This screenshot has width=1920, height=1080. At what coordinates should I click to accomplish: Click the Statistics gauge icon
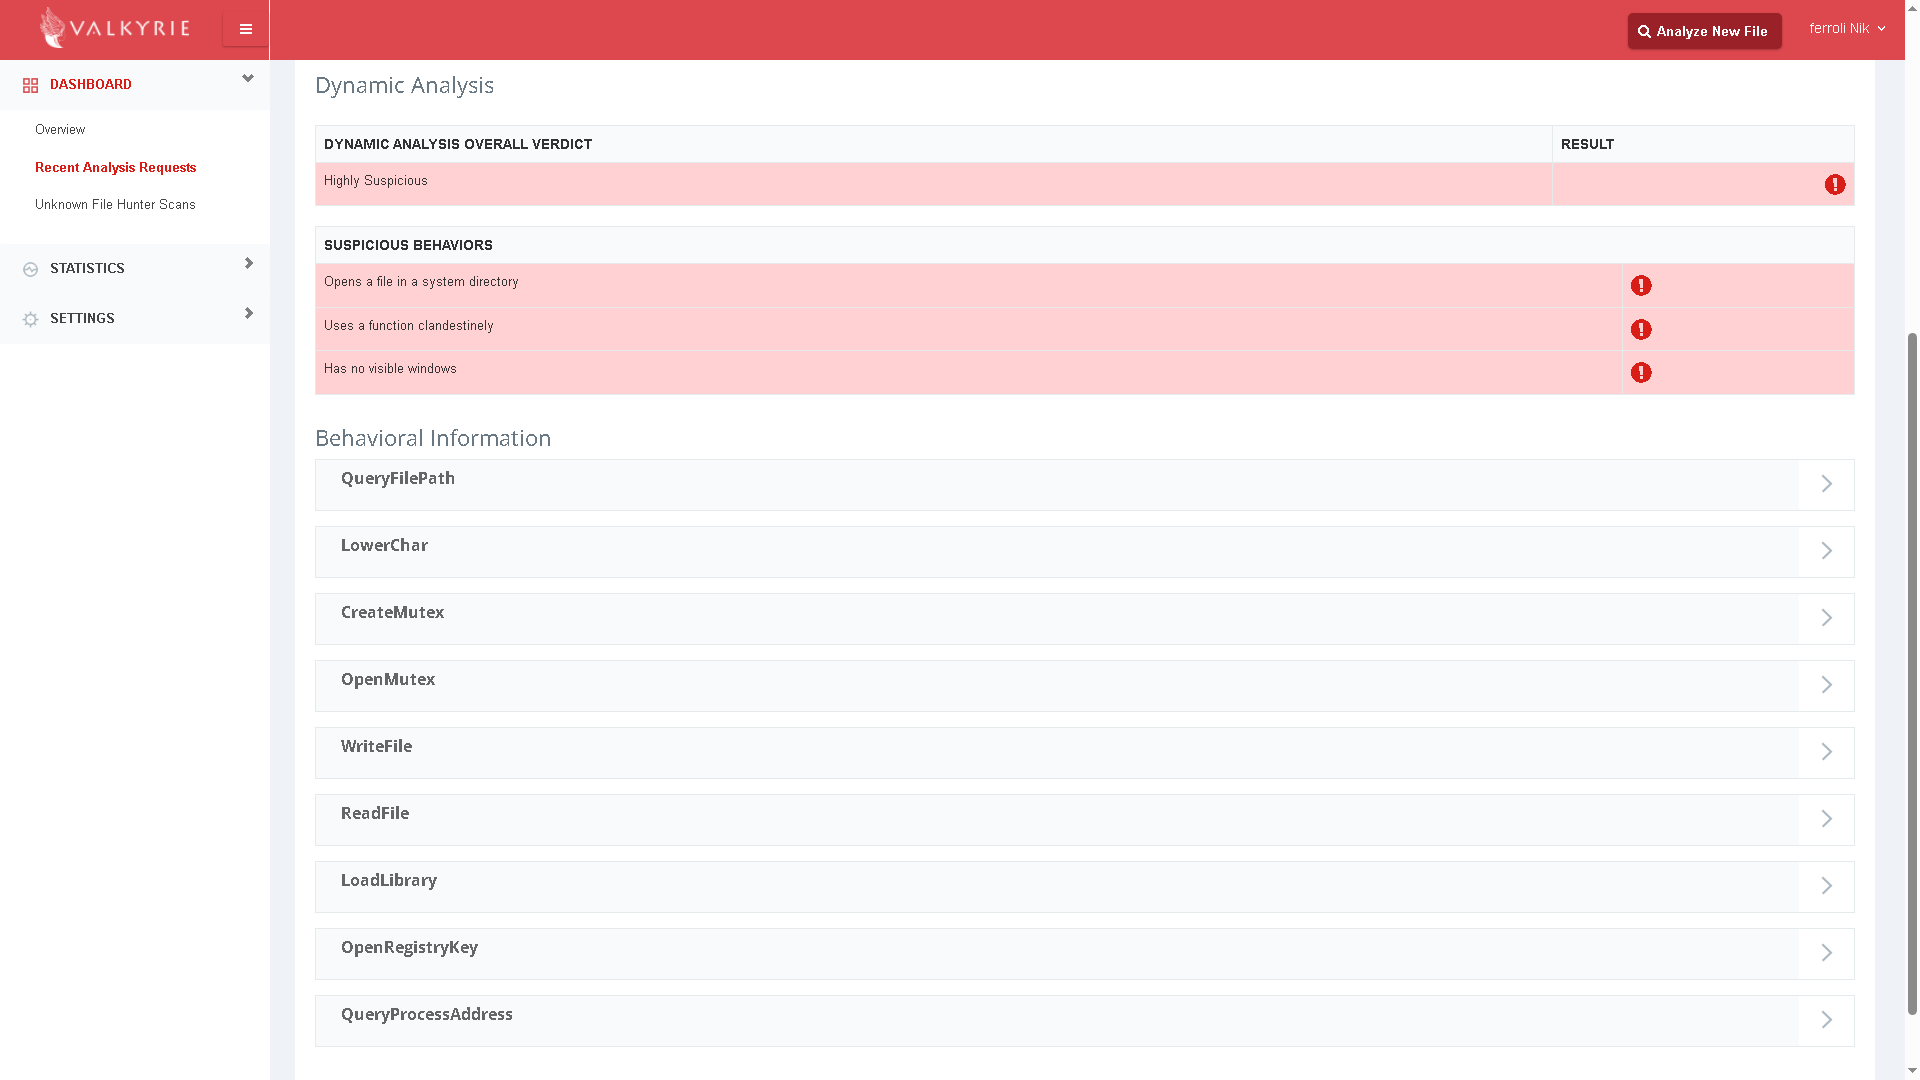[30, 269]
